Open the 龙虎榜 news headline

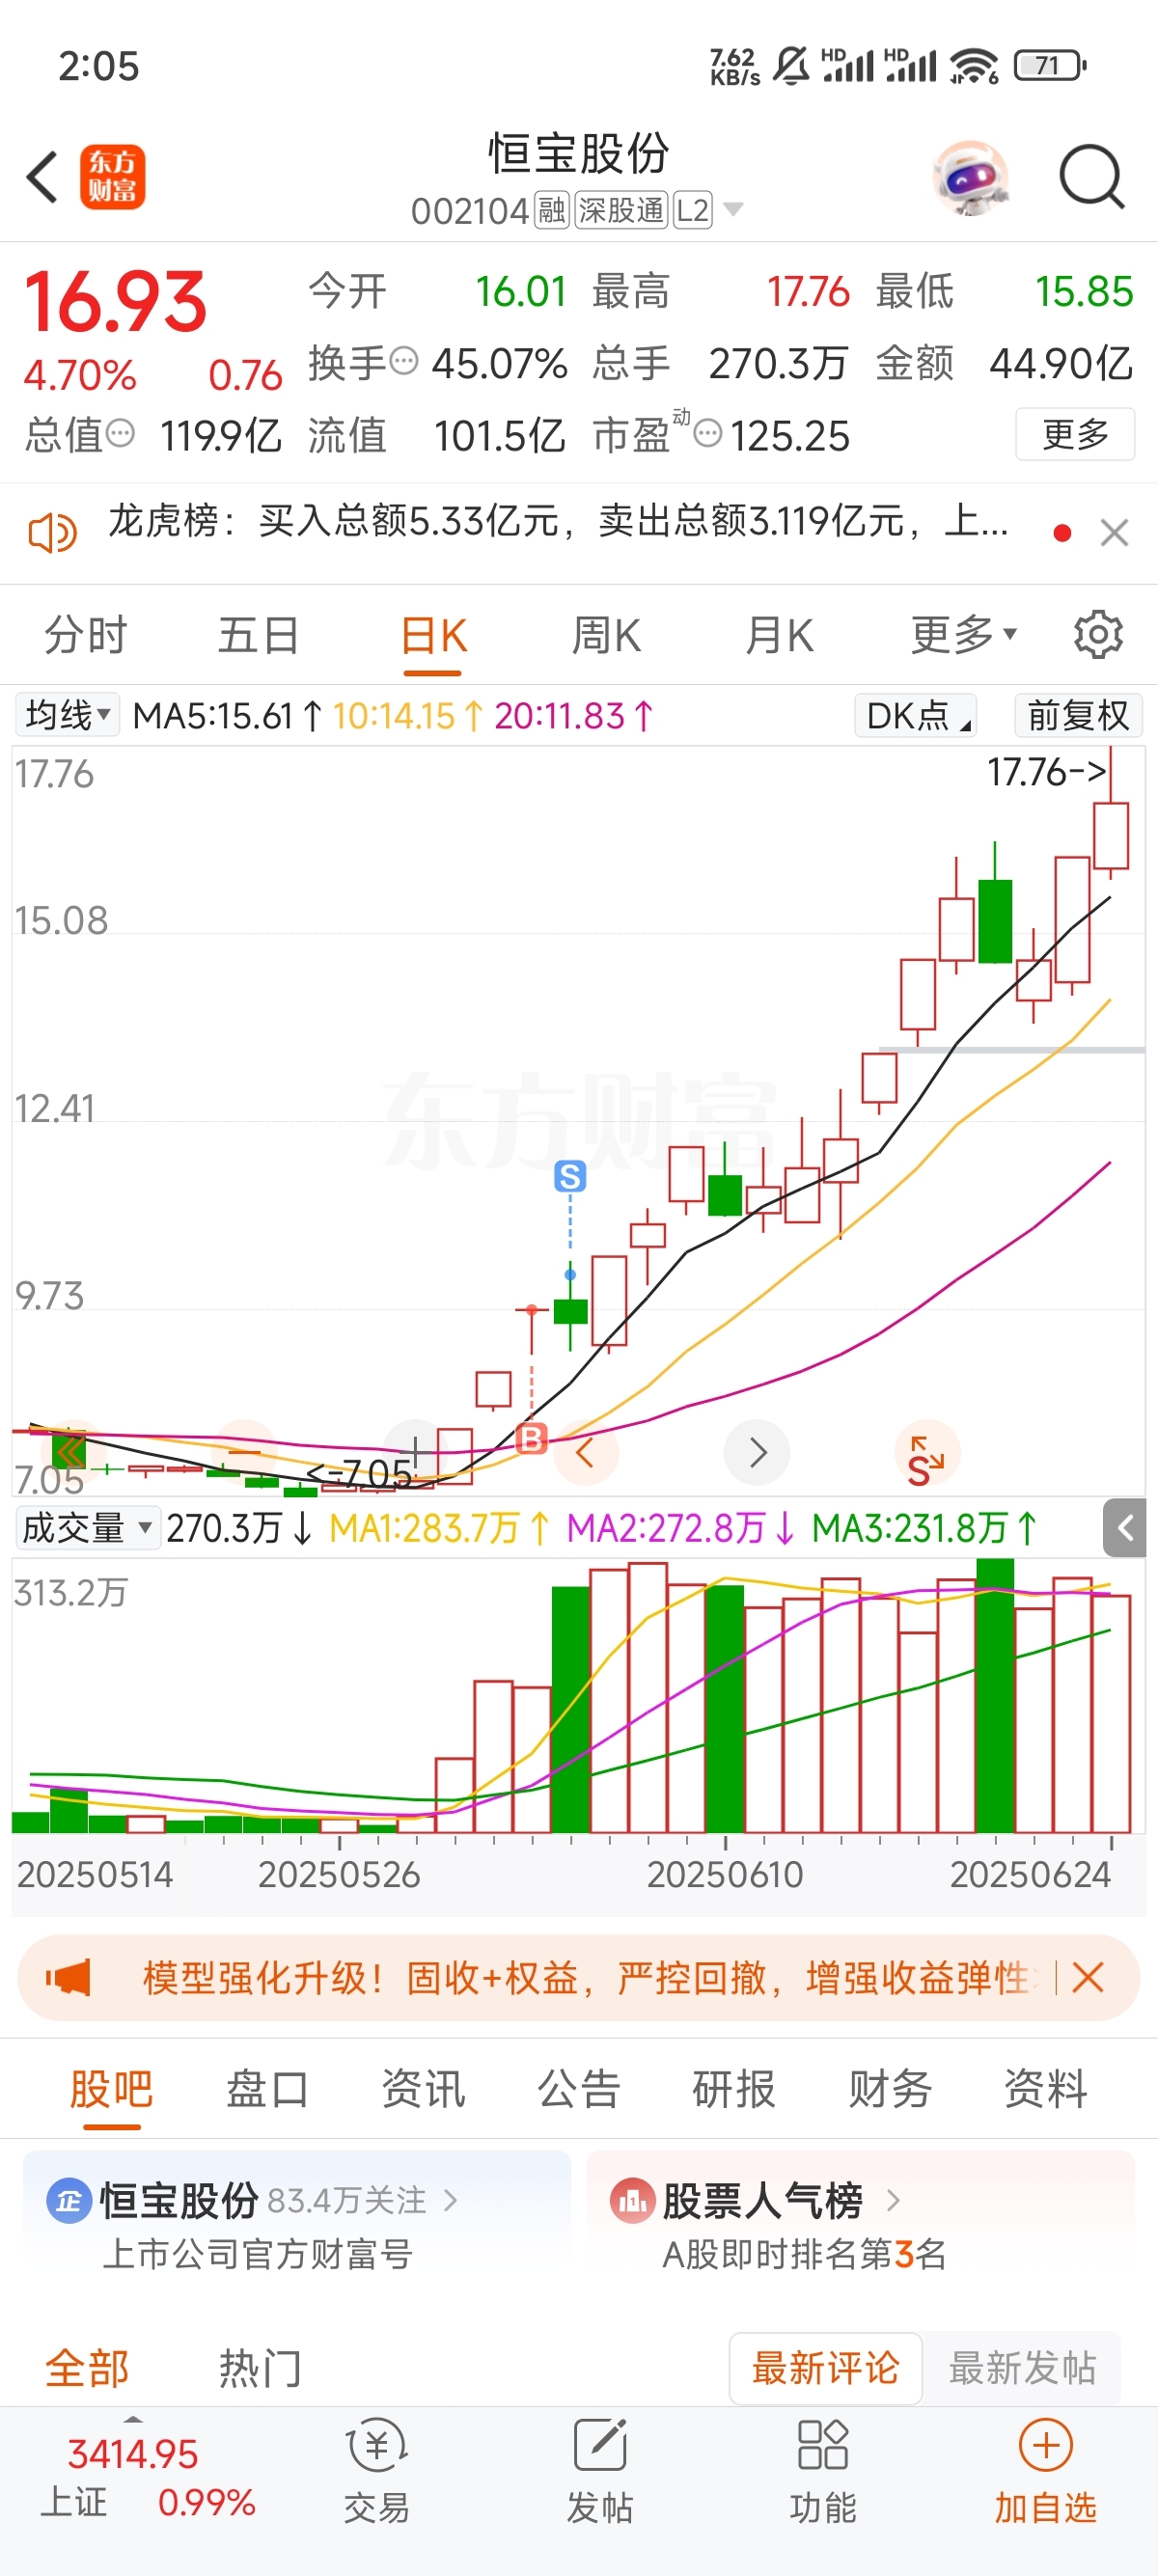557,521
